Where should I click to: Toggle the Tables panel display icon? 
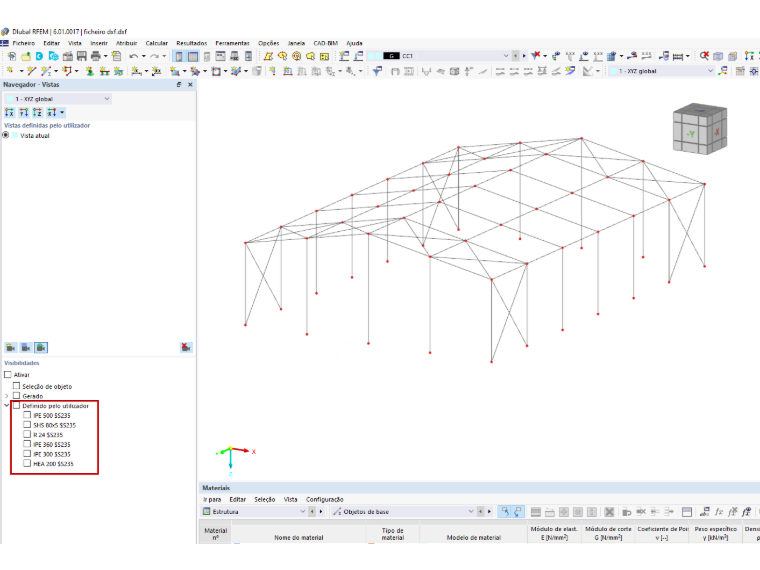coord(193,56)
